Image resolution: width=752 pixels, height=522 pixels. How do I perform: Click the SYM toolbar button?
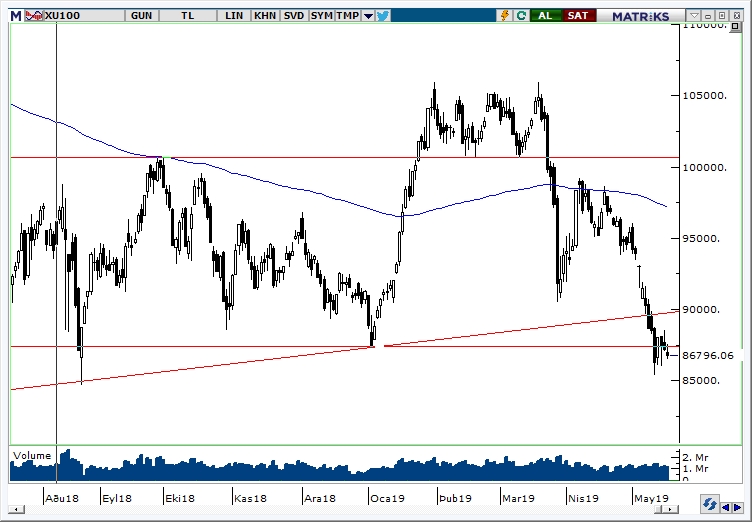321,15
